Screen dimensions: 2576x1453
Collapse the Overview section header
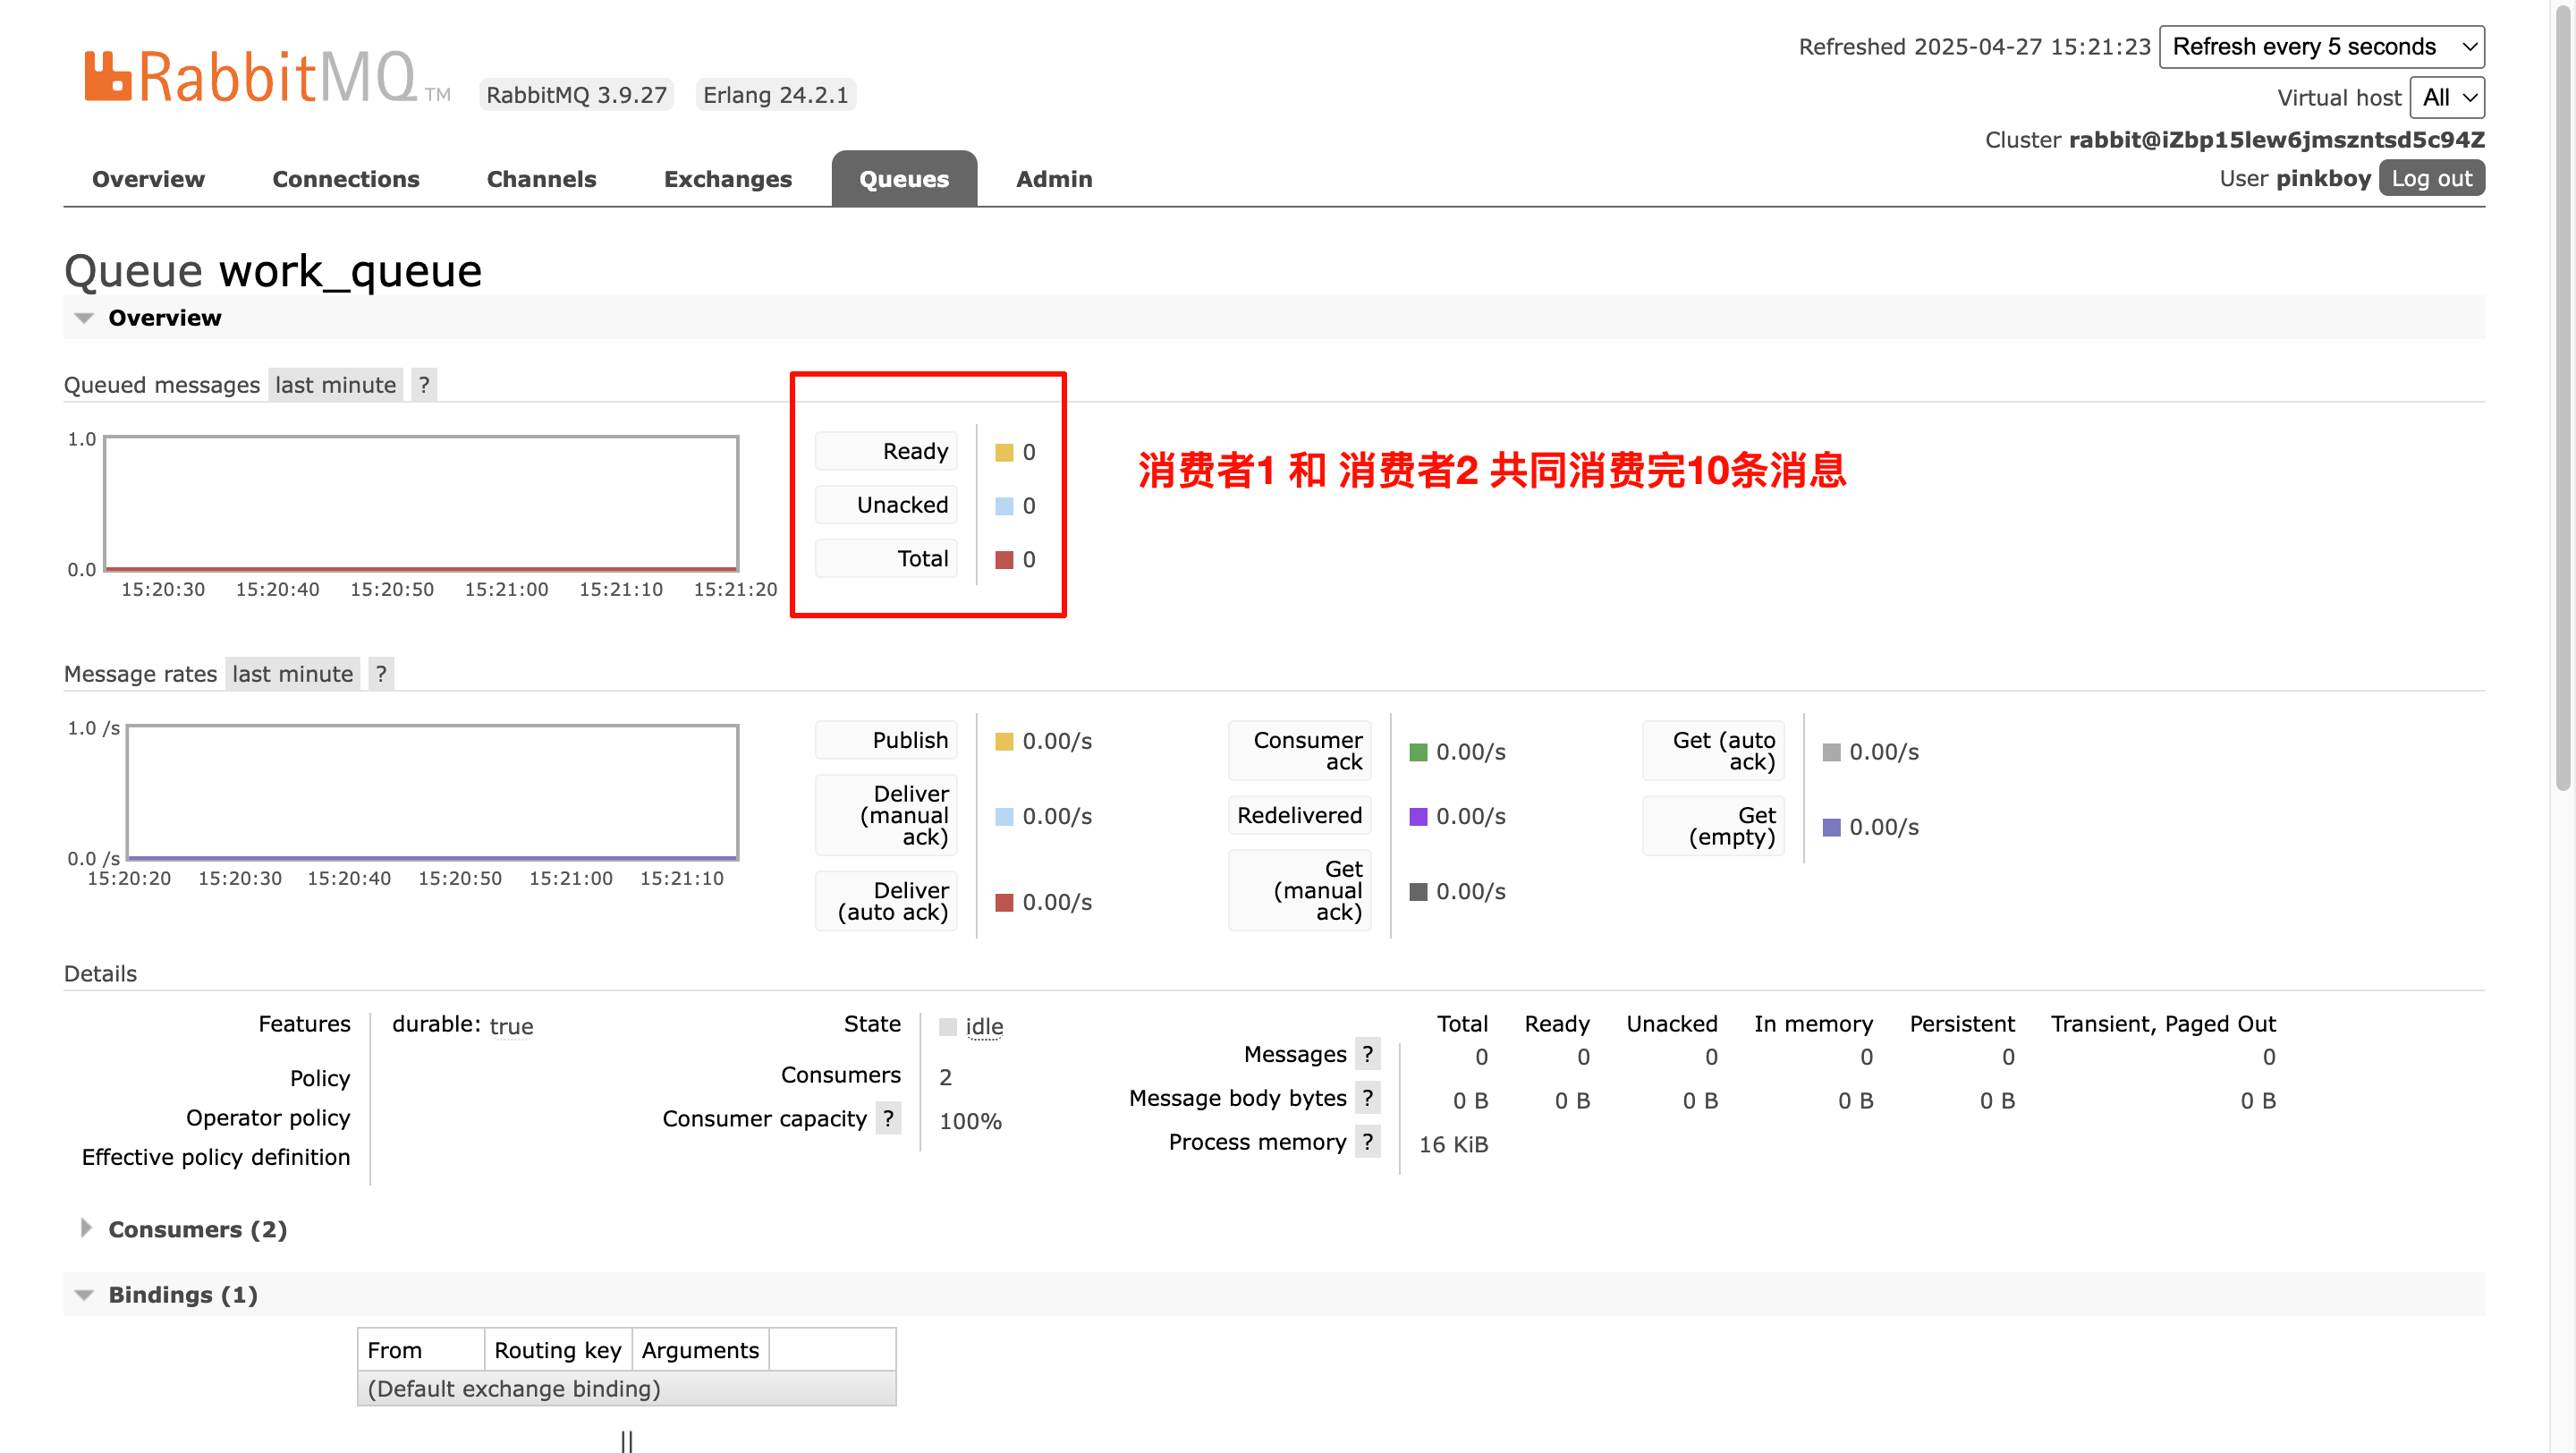(164, 318)
